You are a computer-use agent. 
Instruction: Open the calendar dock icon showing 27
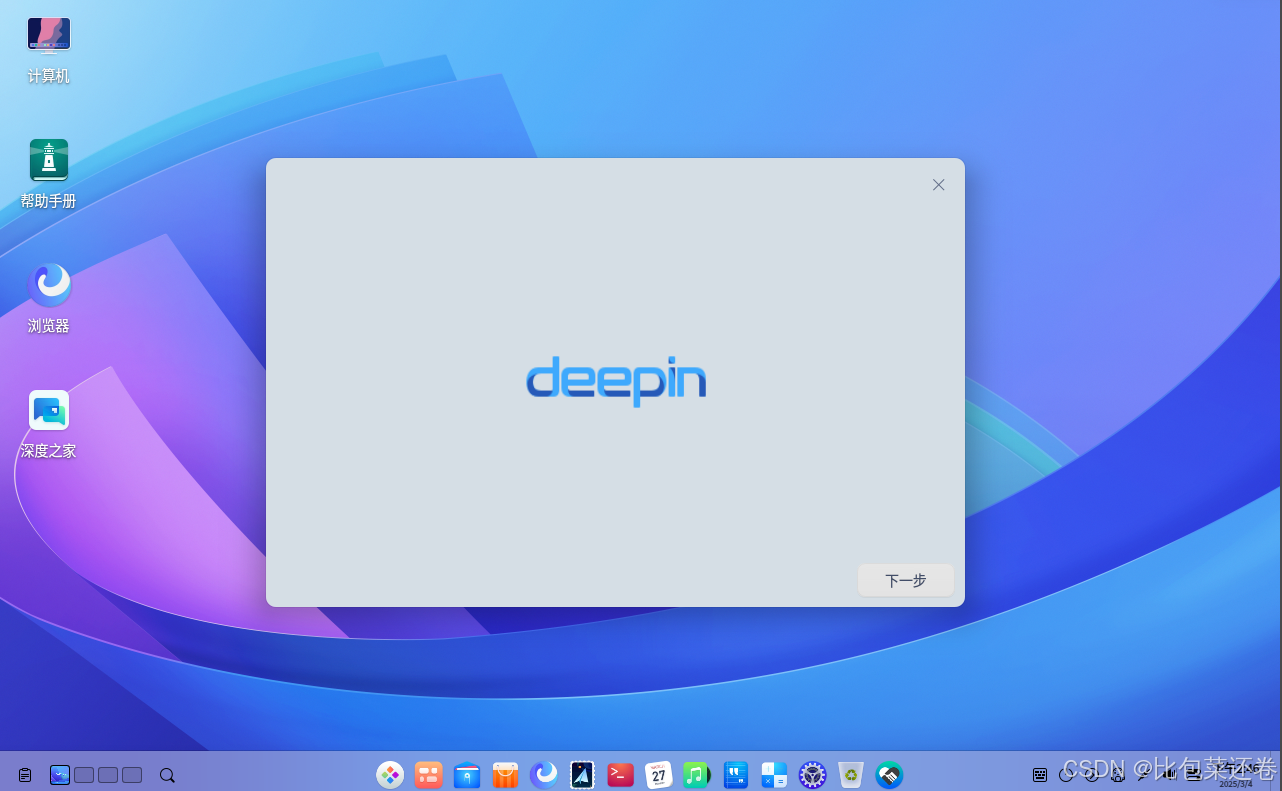pos(659,774)
